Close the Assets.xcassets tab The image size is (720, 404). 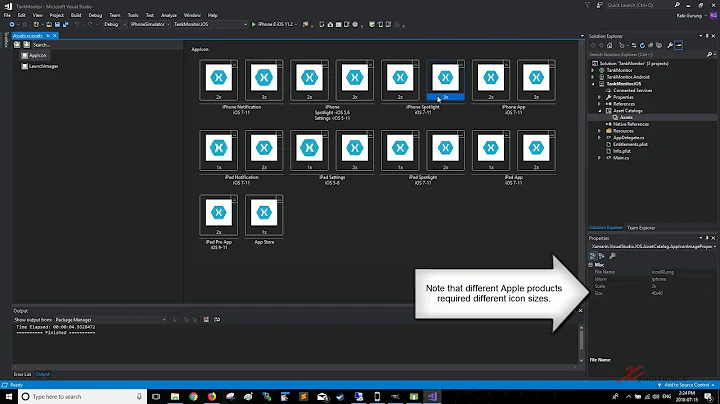pos(55,36)
